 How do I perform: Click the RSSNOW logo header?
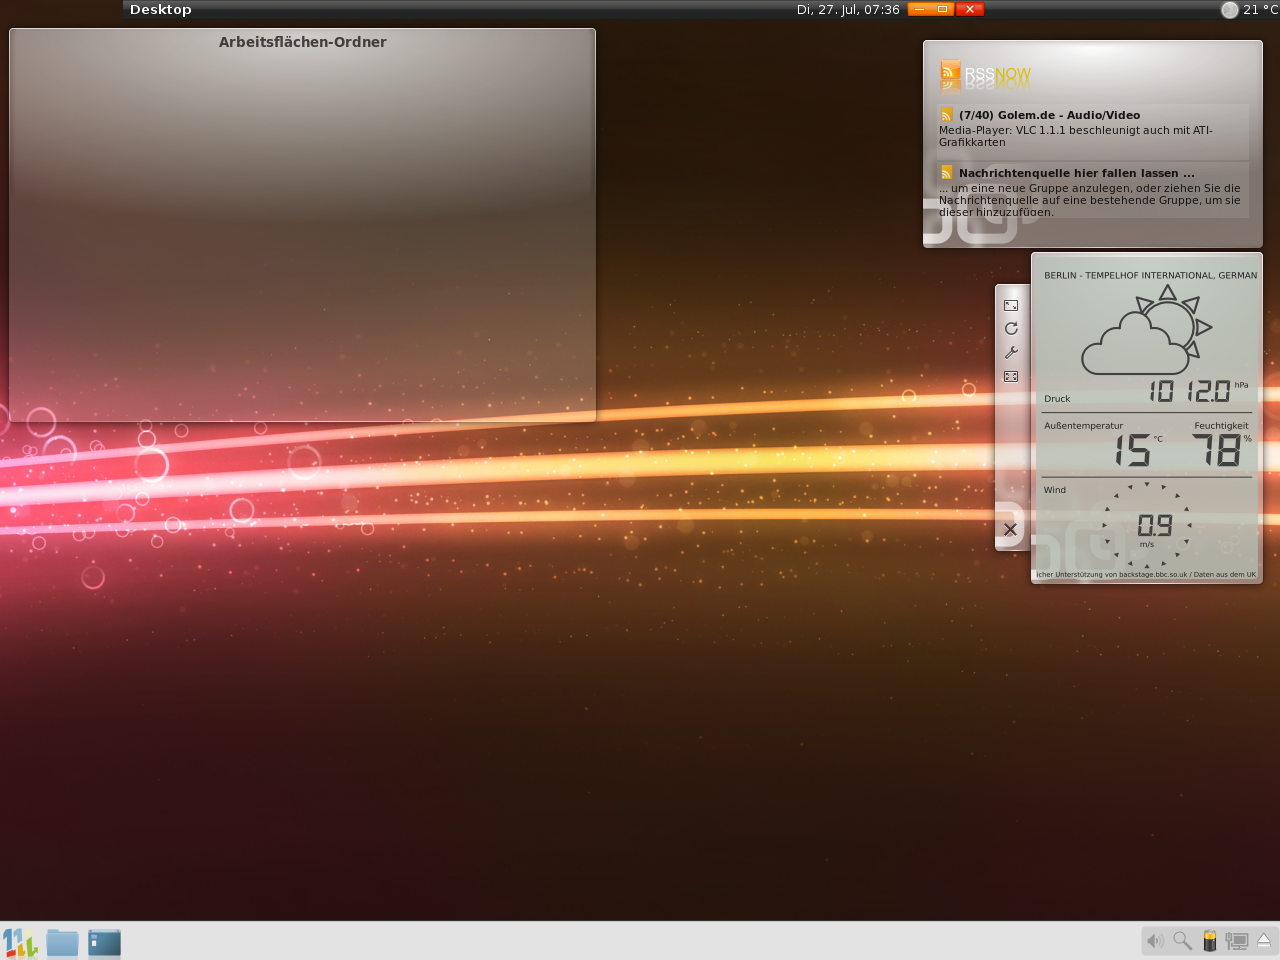pos(985,74)
